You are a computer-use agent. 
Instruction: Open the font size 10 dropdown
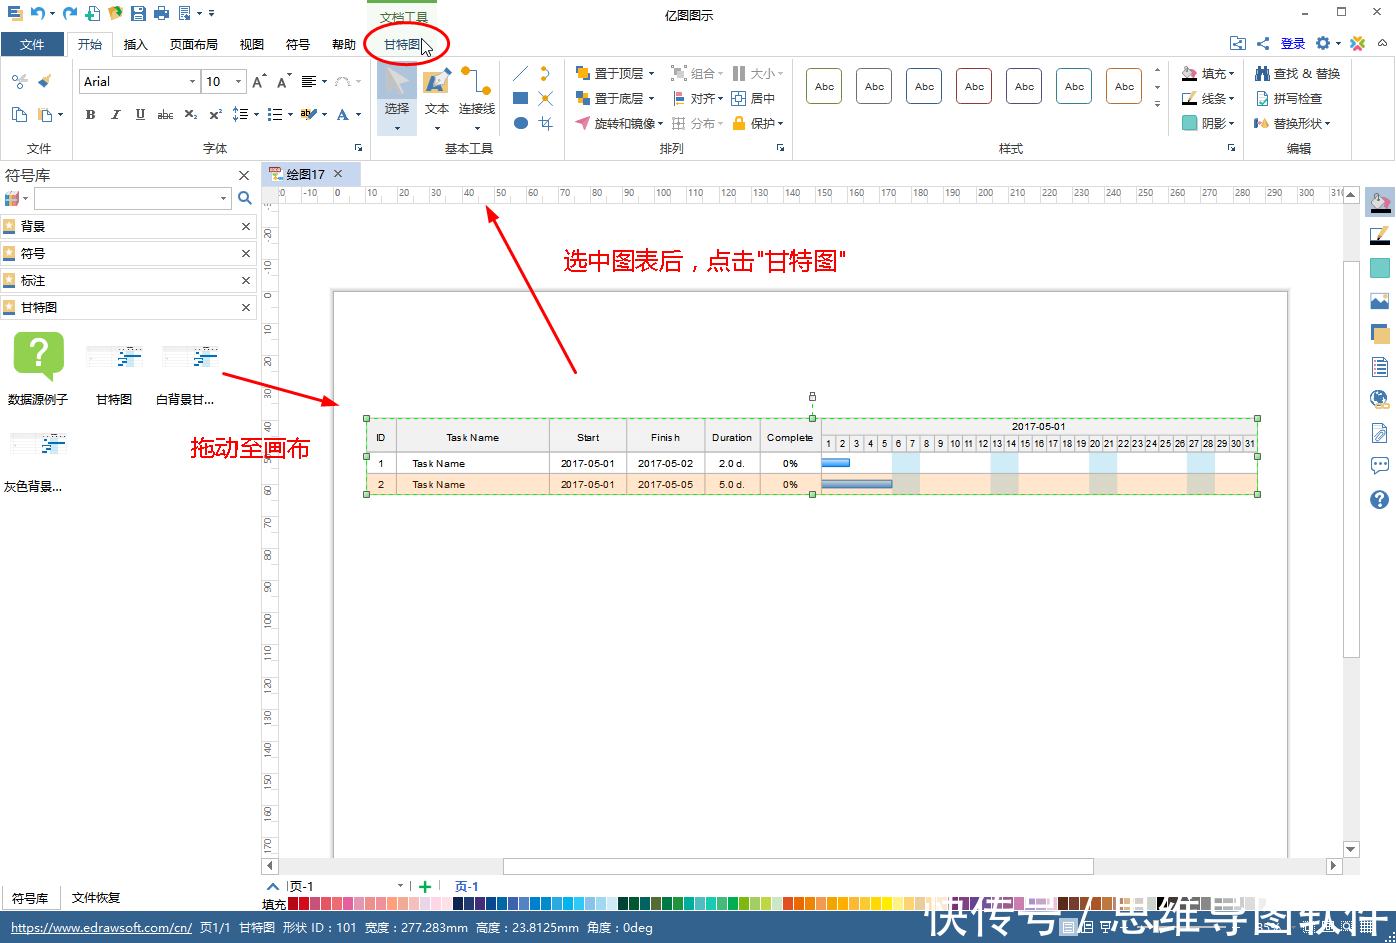(236, 81)
